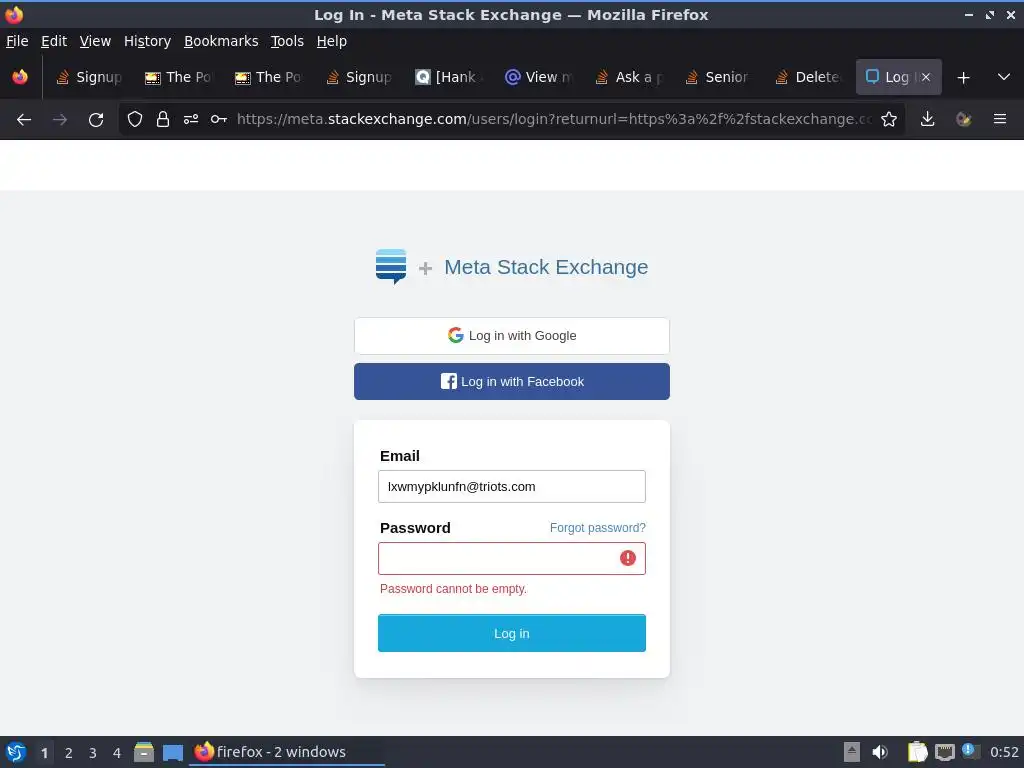This screenshot has height=768, width=1024.
Task: Open tracking protection shield icon
Action: 135,119
